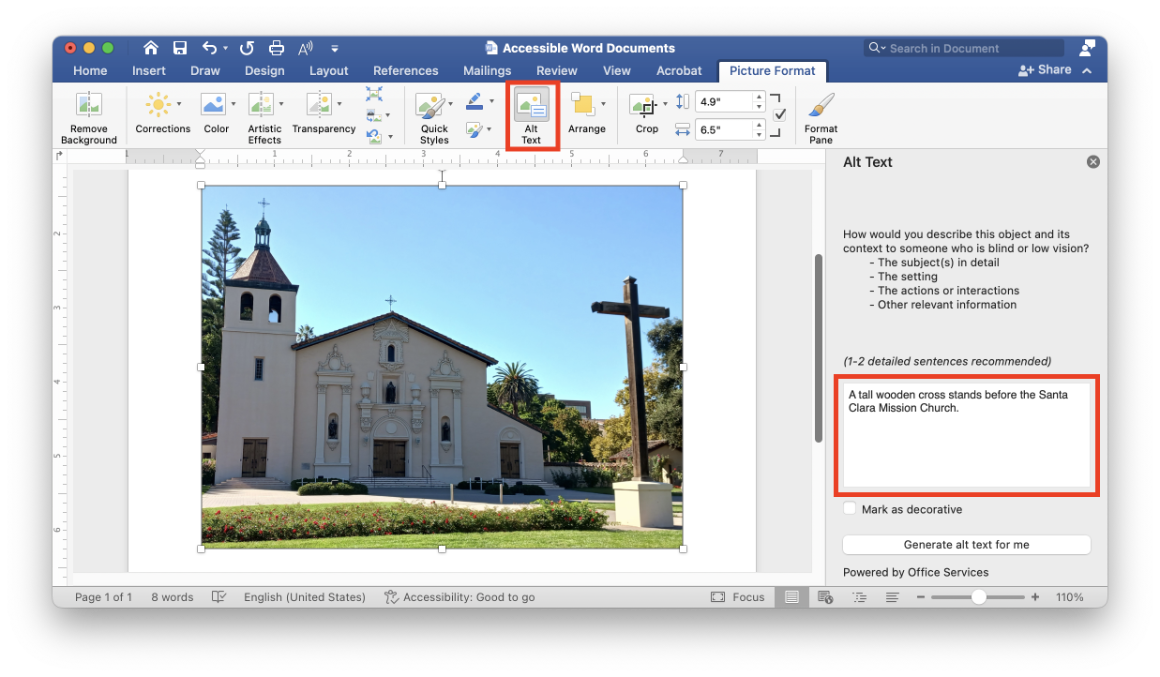
Task: Toggle the lock aspect ratio checkbox
Action: tap(777, 113)
